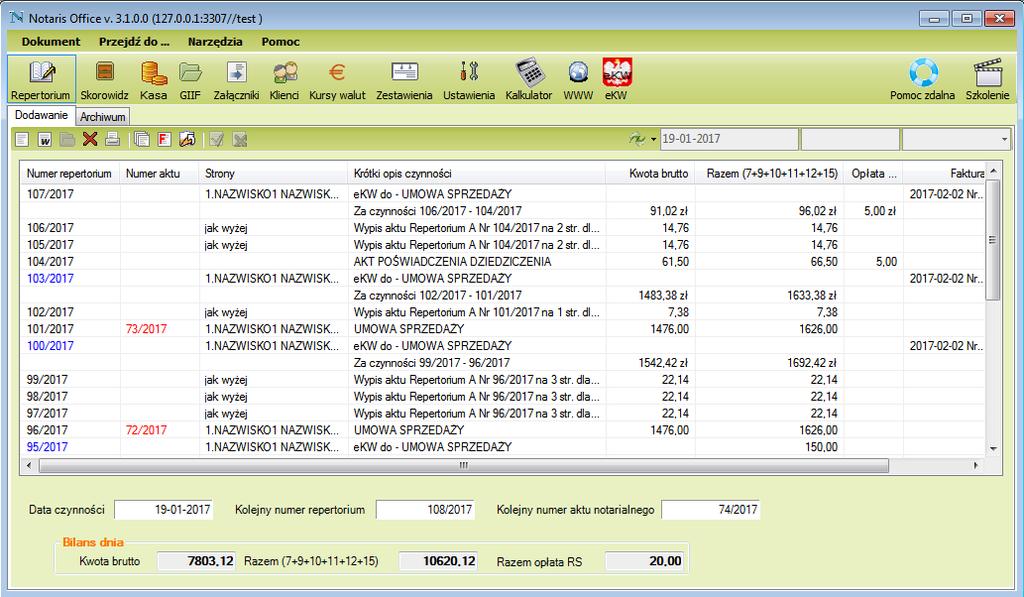Click the new blank document toolbar icon
This screenshot has width=1024, height=597.
(x=22, y=139)
